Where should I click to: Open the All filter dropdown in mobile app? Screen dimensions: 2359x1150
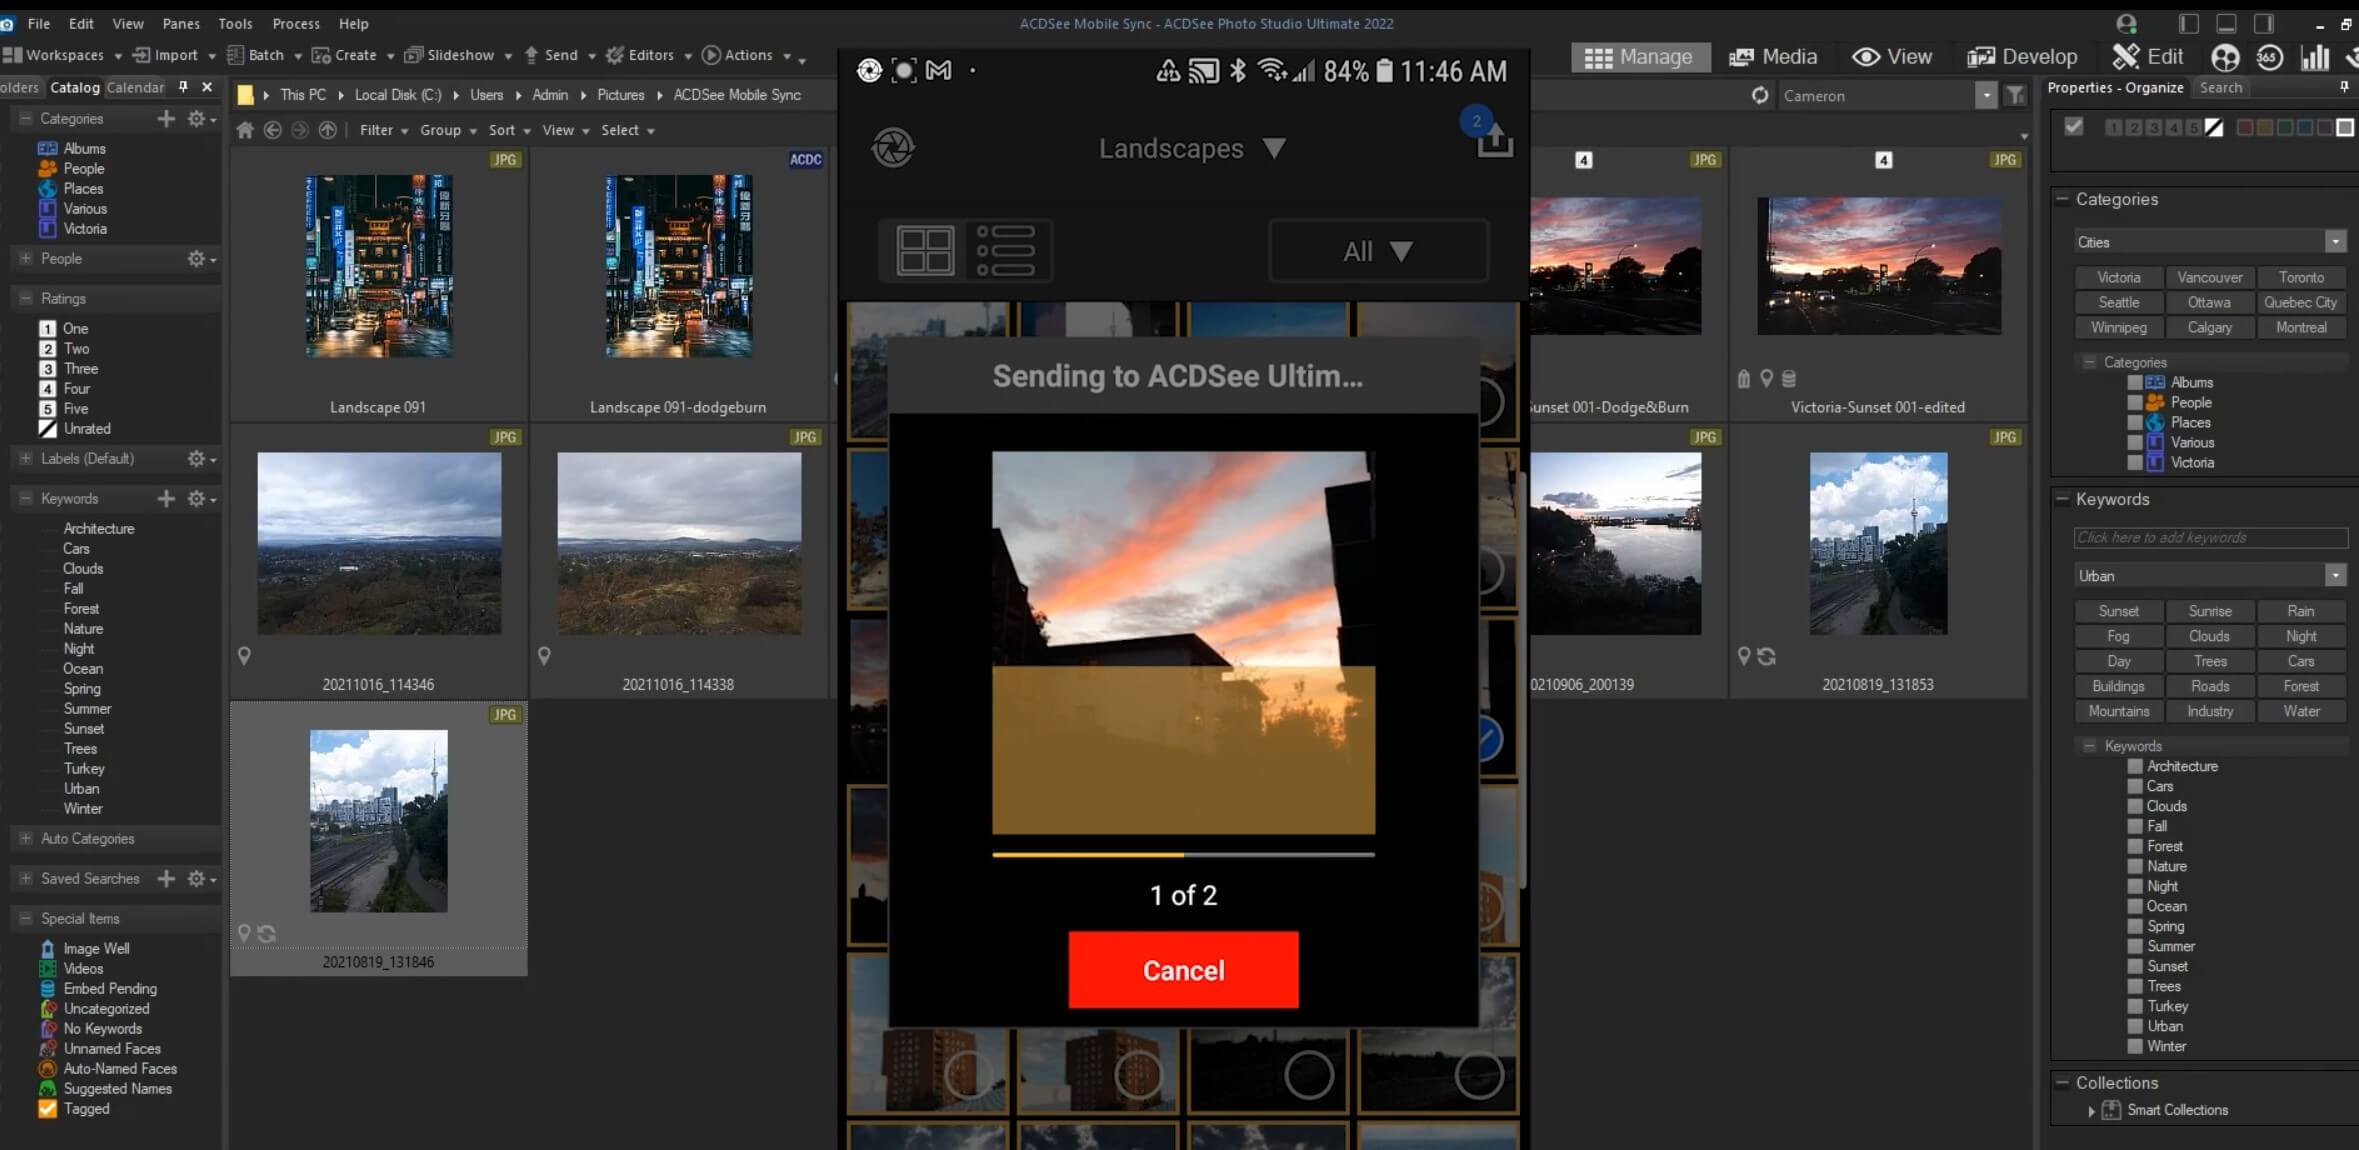tap(1378, 251)
